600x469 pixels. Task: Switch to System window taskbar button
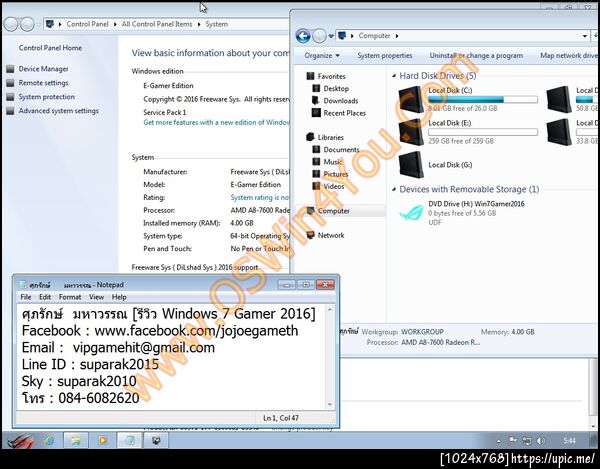[155, 441]
